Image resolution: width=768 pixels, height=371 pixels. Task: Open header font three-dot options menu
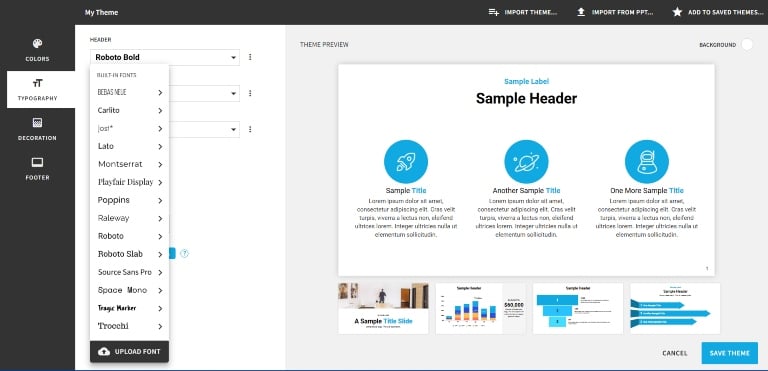[x=250, y=57]
